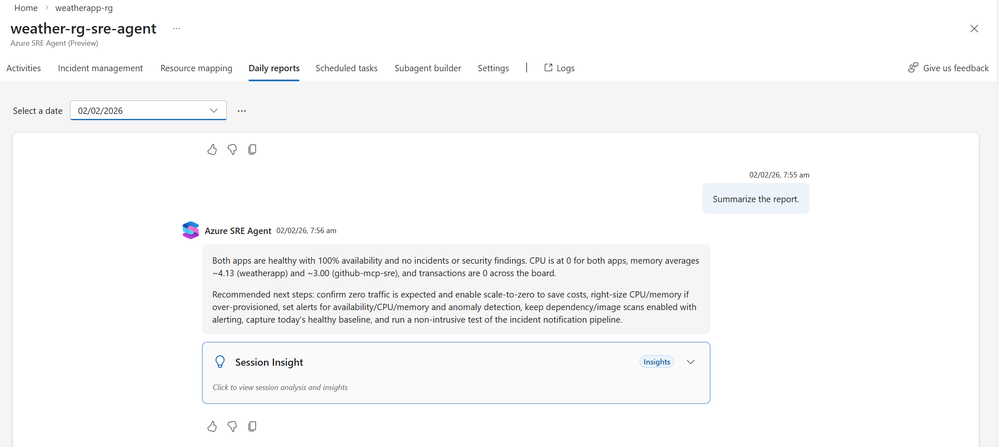Click the Azure SRE Agent sender name
Viewport: 999px width, 447px height.
[x=238, y=231]
